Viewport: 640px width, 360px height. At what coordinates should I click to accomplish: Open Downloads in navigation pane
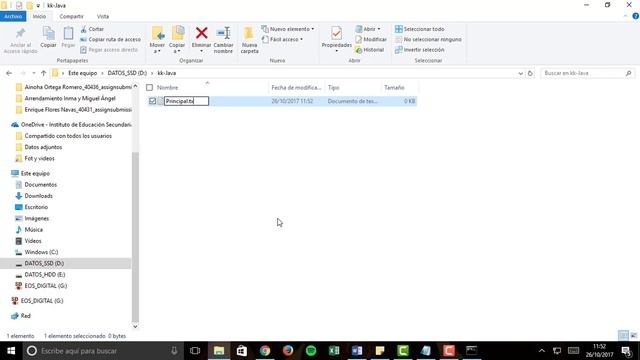coord(38,196)
